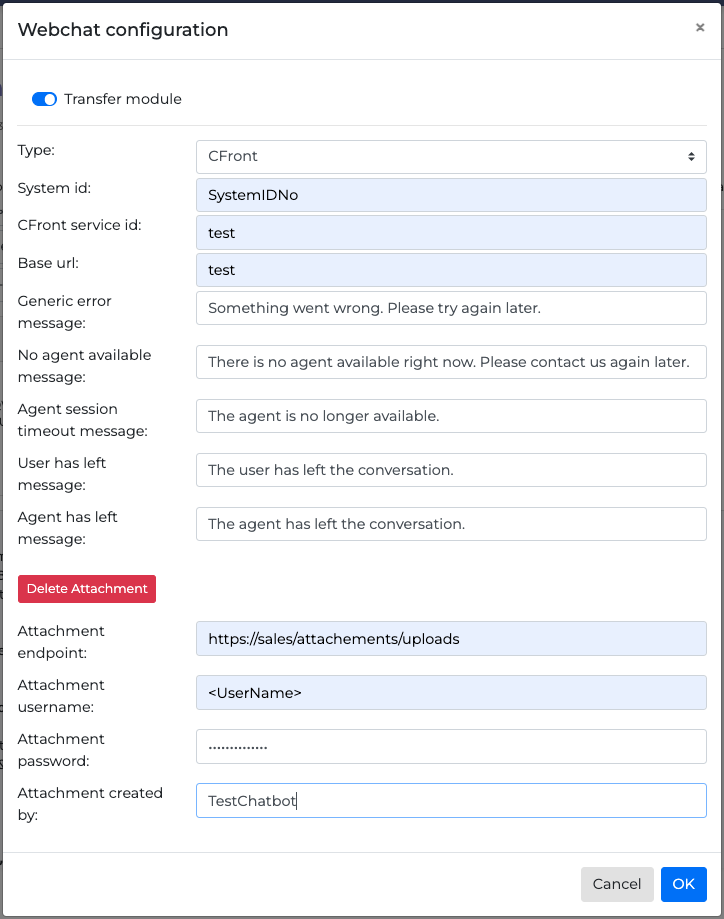Viewport: 724px width, 919px height.
Task: Select the User has left message field
Action: 451,470
